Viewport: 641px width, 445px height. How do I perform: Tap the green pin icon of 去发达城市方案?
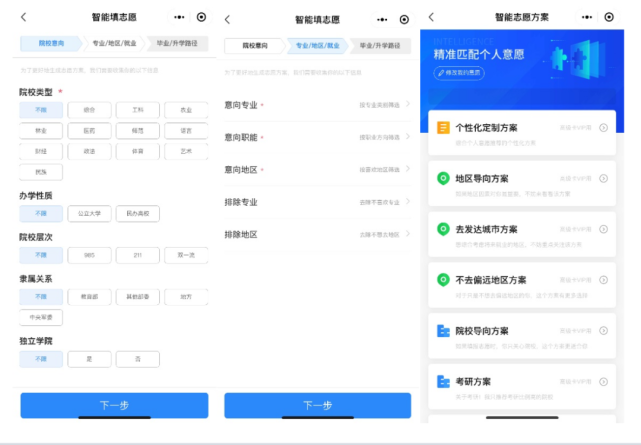[443, 229]
